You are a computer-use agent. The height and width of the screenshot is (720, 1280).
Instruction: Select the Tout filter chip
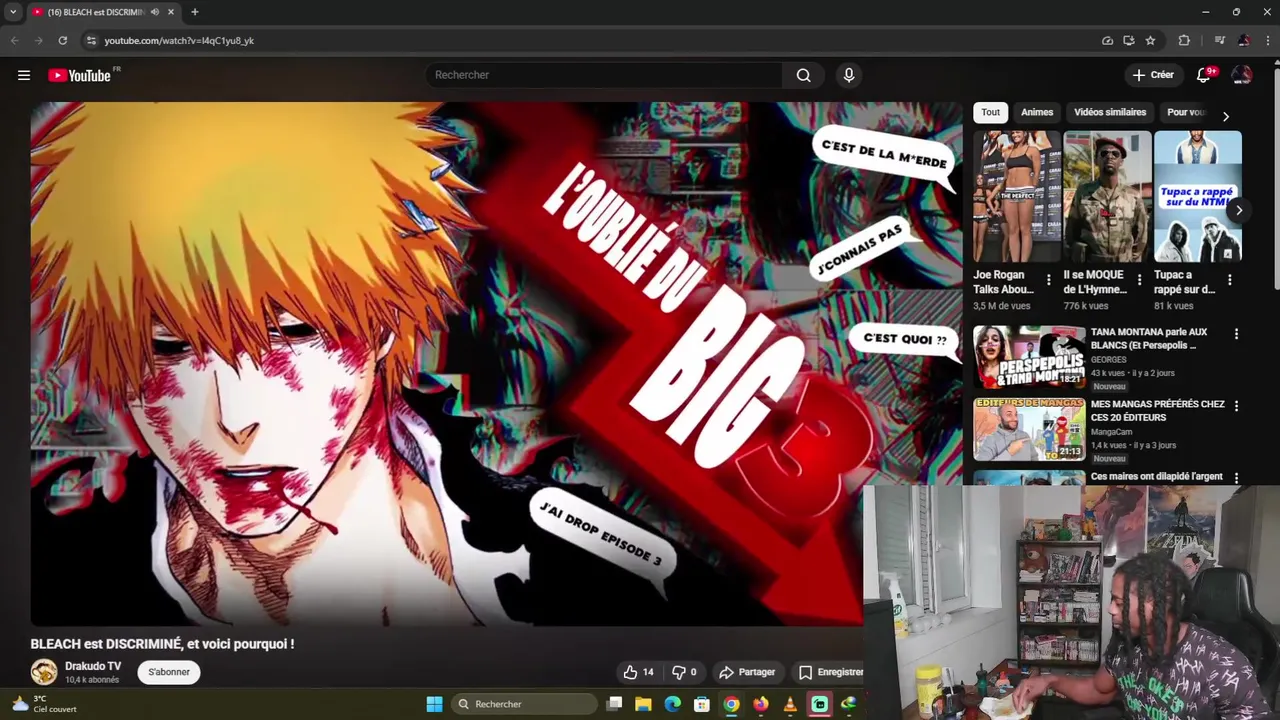click(x=990, y=112)
